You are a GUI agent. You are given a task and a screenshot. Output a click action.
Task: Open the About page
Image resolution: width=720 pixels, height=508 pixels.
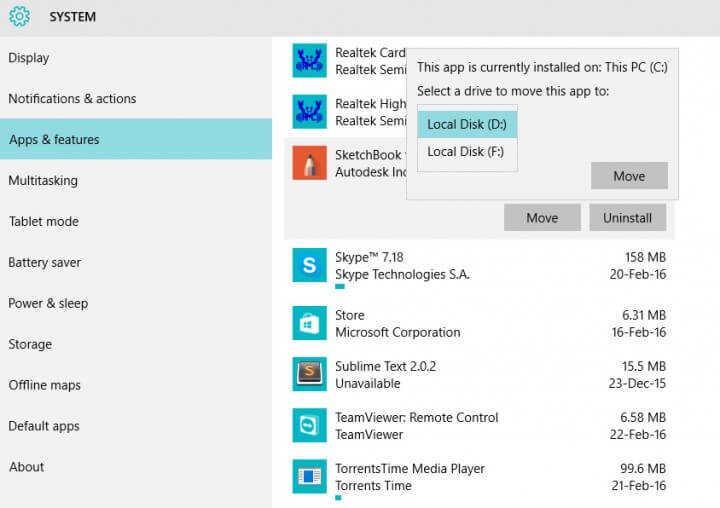point(136,467)
